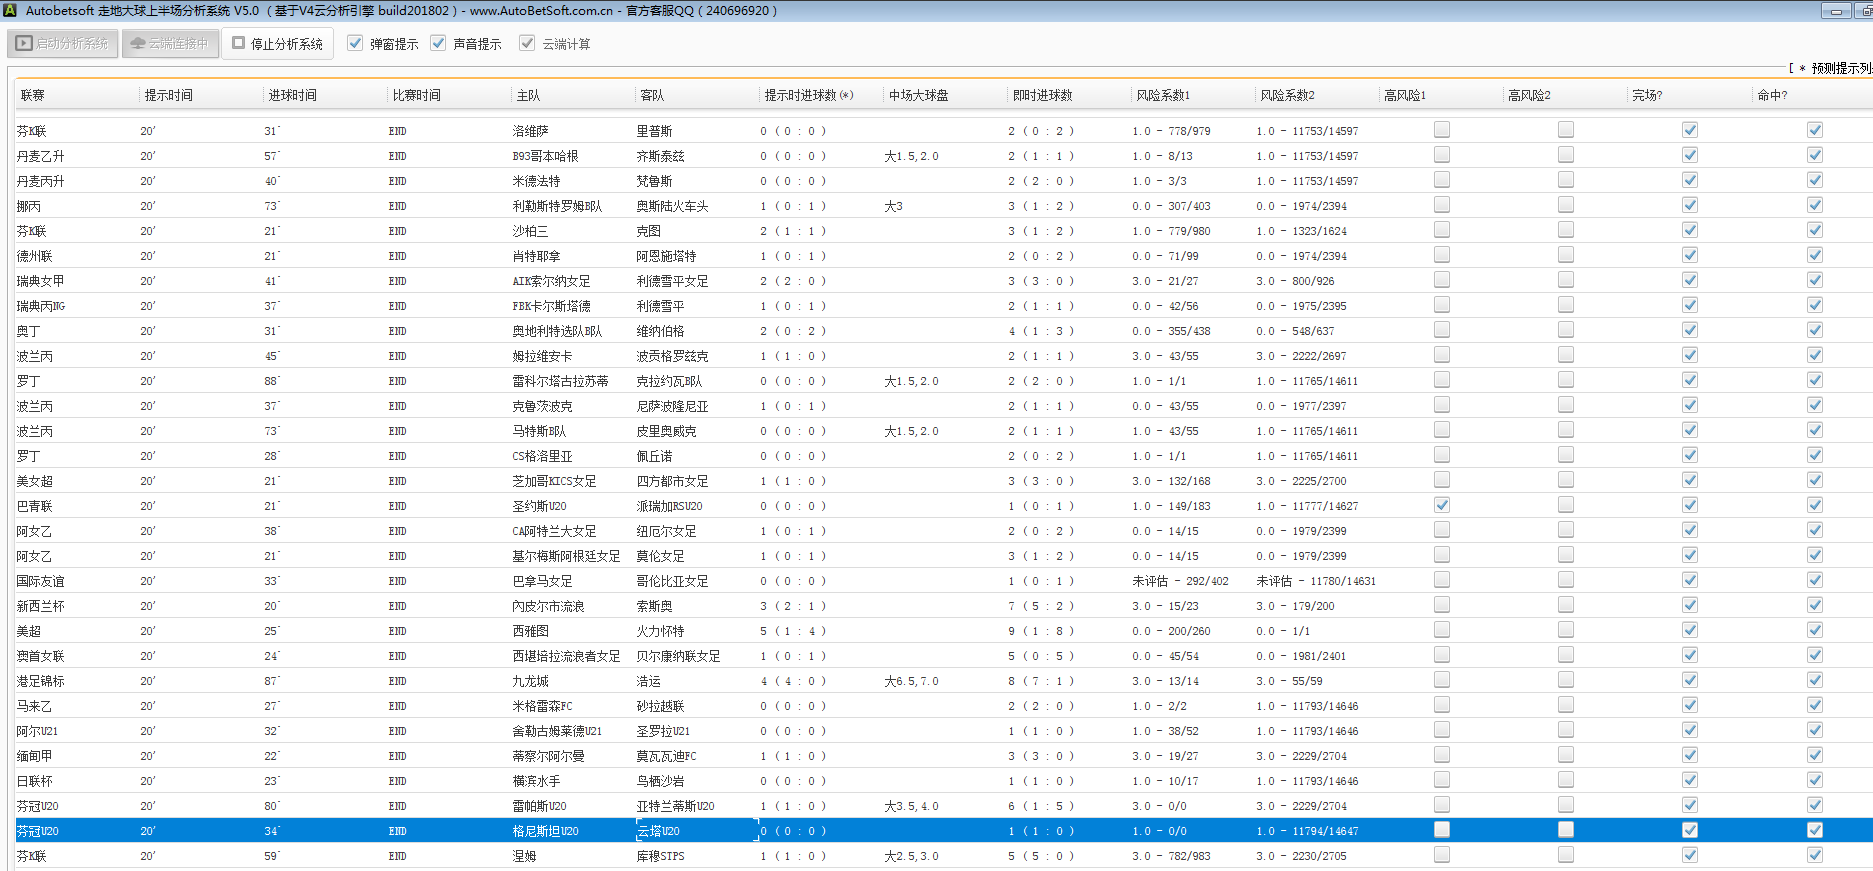Toggle the 云端计算 checkbox

click(527, 44)
